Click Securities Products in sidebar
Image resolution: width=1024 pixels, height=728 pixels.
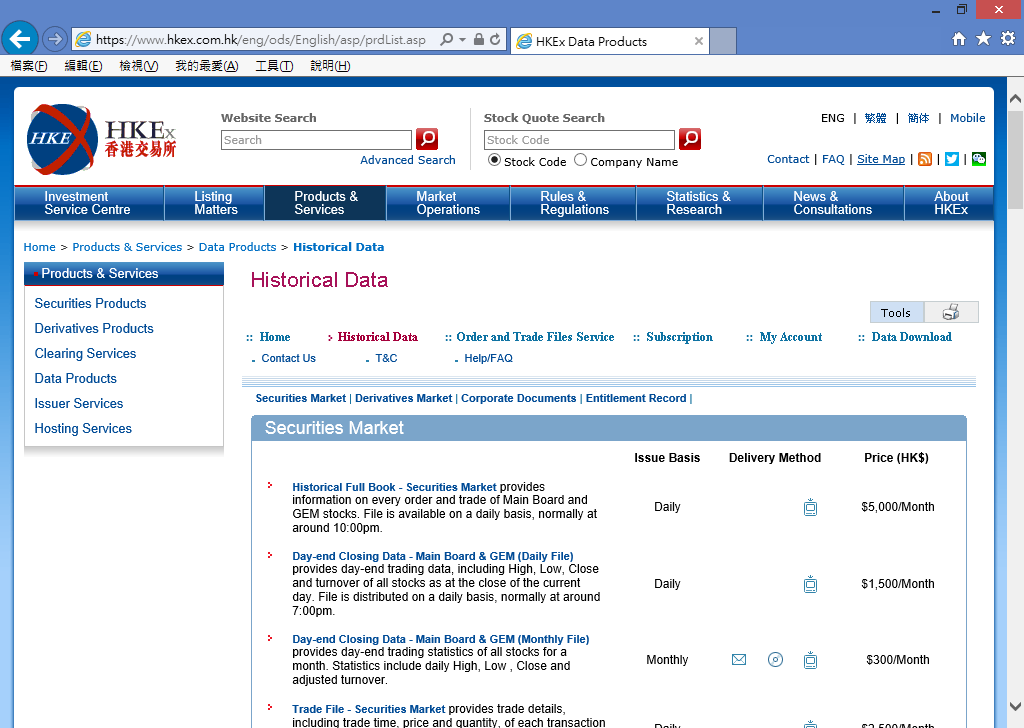[x=90, y=304]
